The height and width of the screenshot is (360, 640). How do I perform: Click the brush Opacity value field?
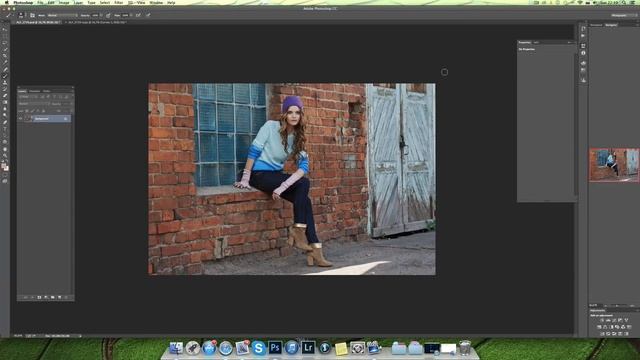coord(95,15)
